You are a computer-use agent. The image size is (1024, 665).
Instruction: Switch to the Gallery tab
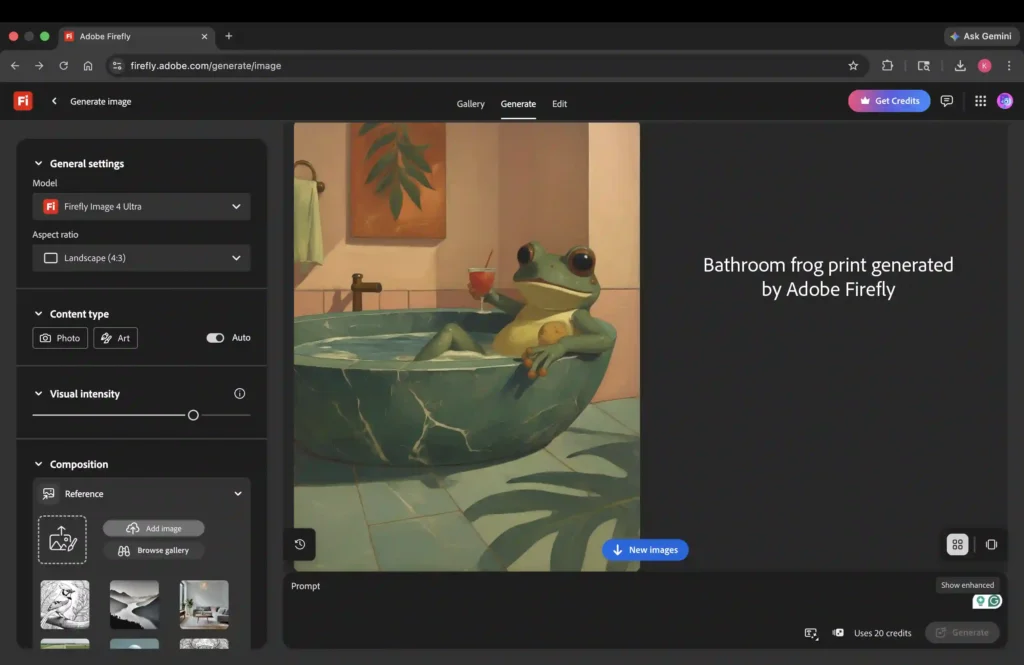tap(470, 104)
